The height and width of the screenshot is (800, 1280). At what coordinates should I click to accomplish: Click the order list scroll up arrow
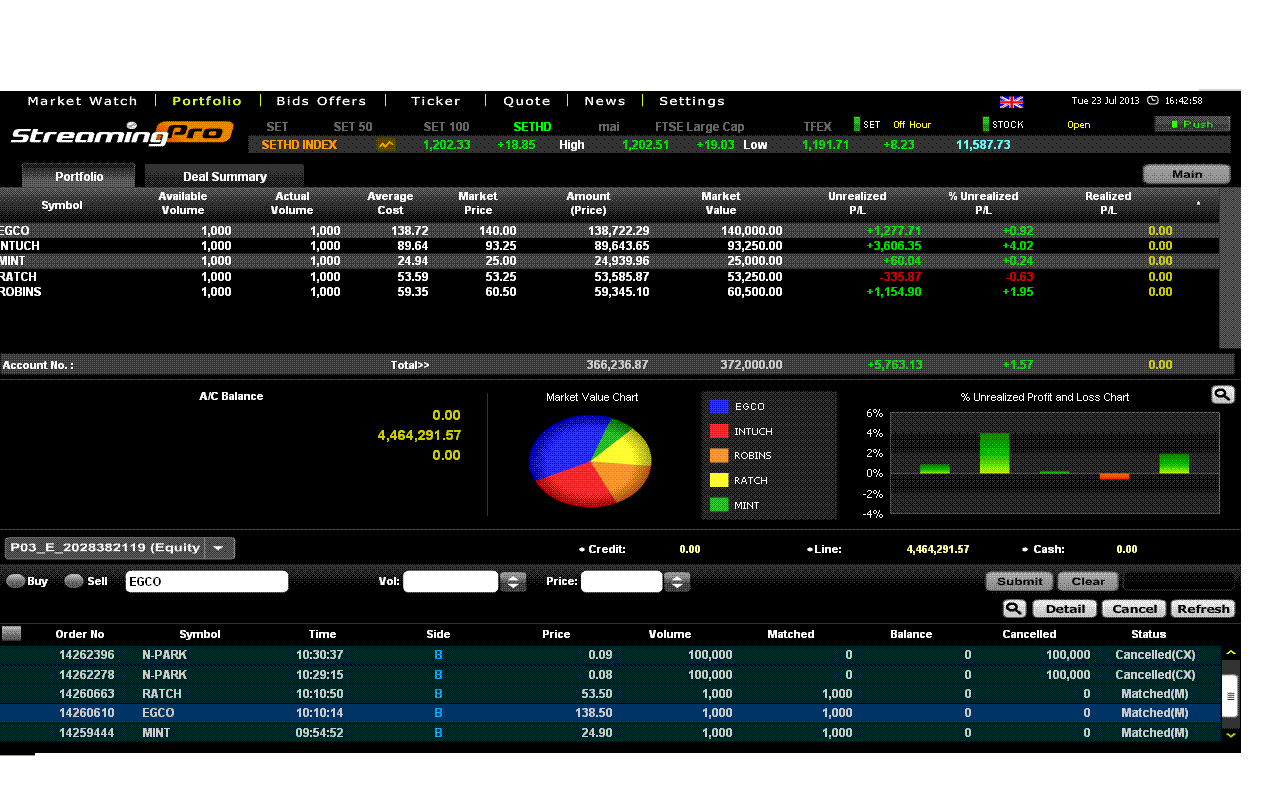pos(1231,653)
